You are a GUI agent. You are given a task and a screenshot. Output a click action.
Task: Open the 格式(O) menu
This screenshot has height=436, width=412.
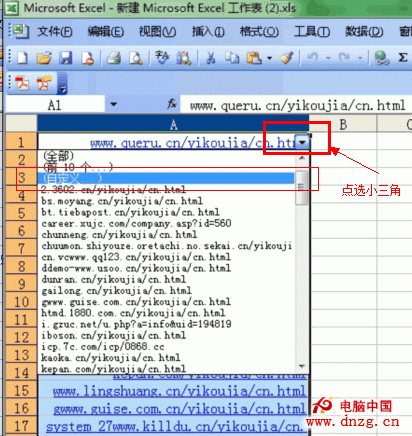(x=259, y=32)
